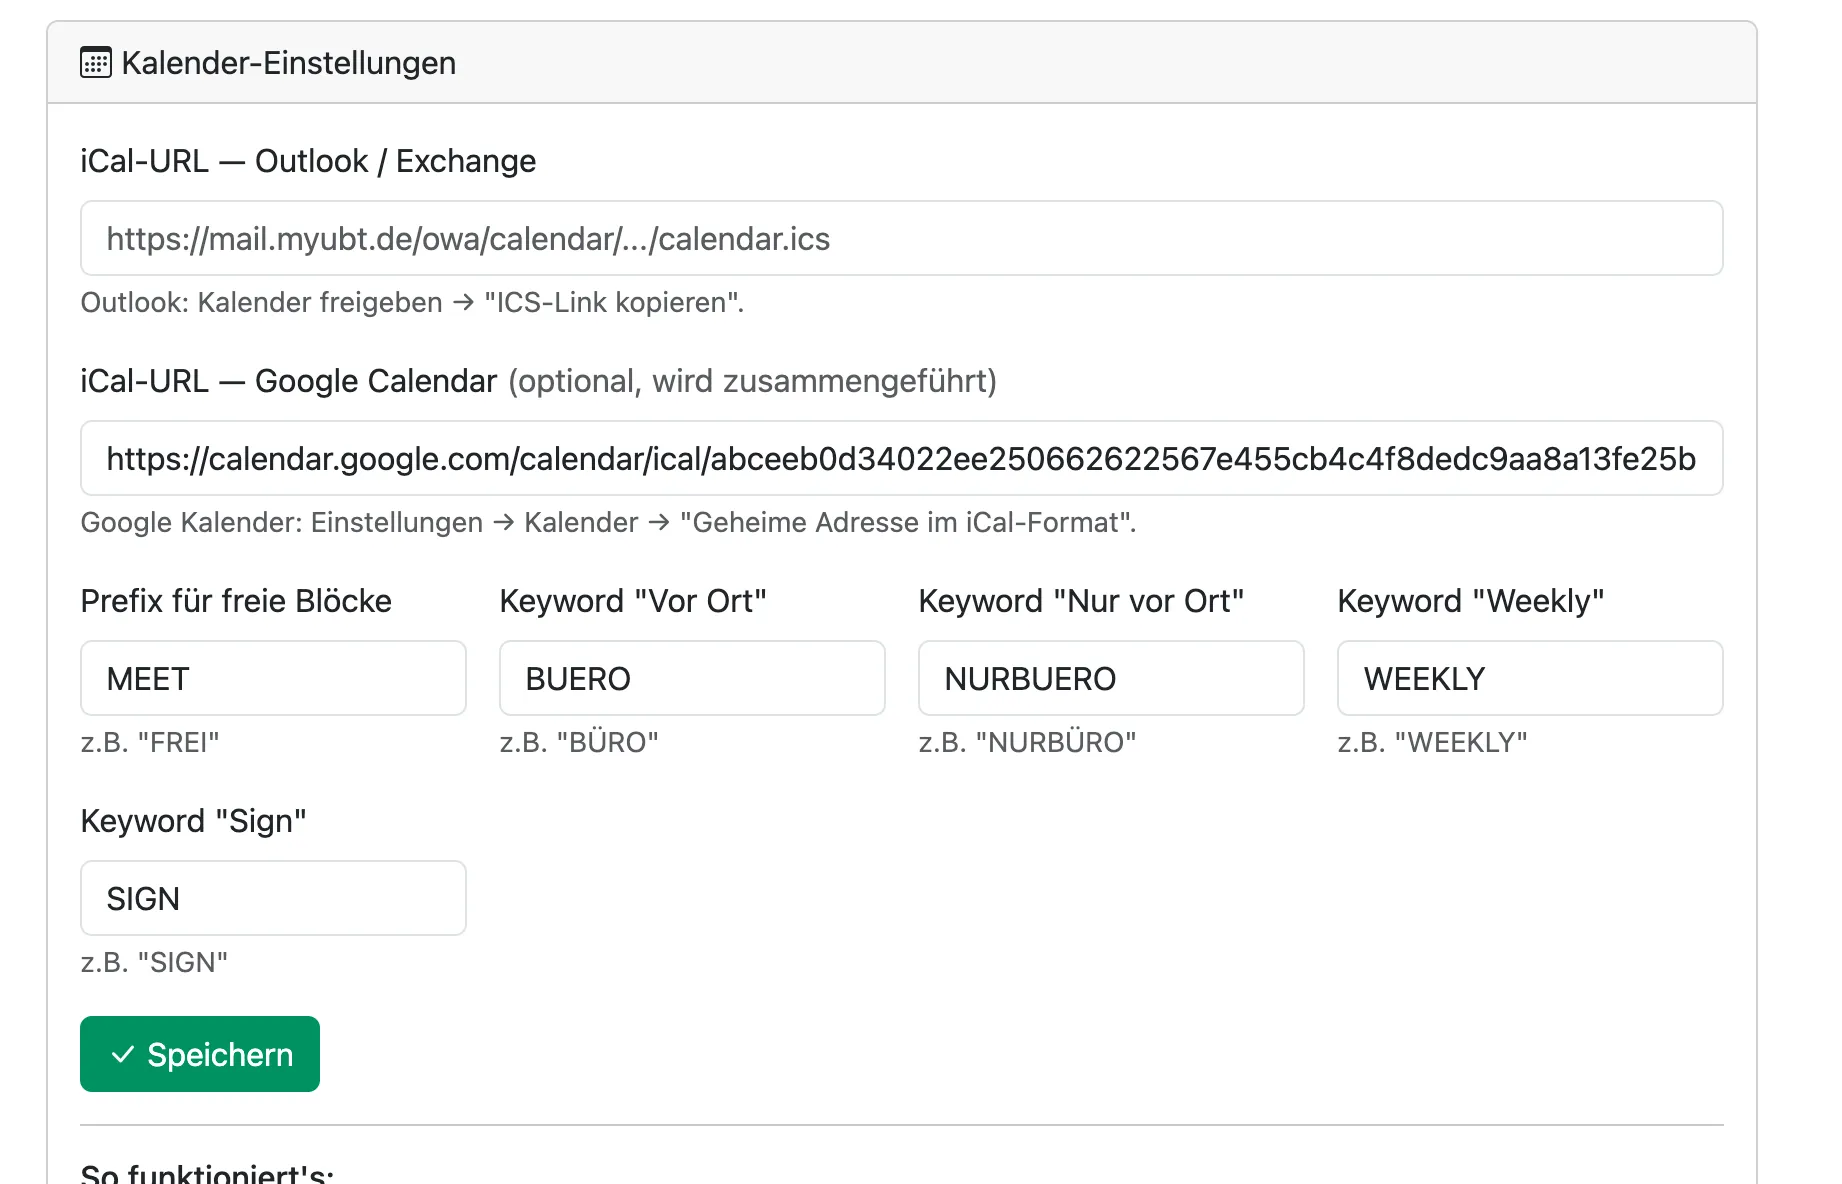Edit the Prefix für freie Blöcke field
The width and height of the screenshot is (1842, 1184).
273,678
